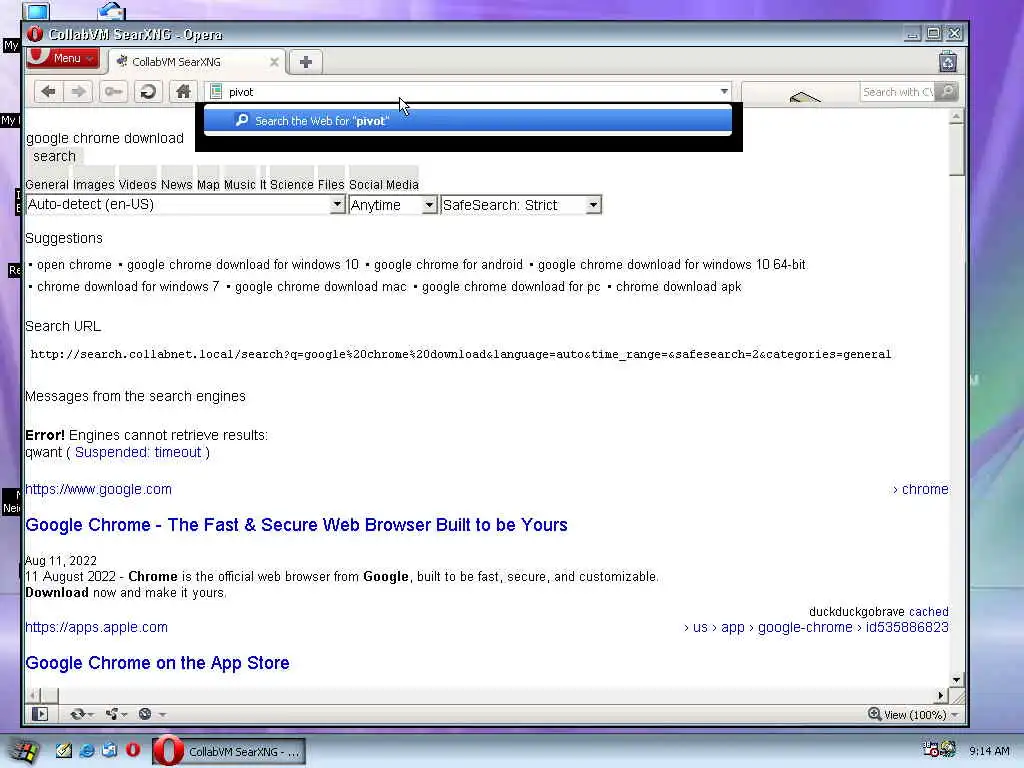Click the password wand key icon

click(x=114, y=91)
